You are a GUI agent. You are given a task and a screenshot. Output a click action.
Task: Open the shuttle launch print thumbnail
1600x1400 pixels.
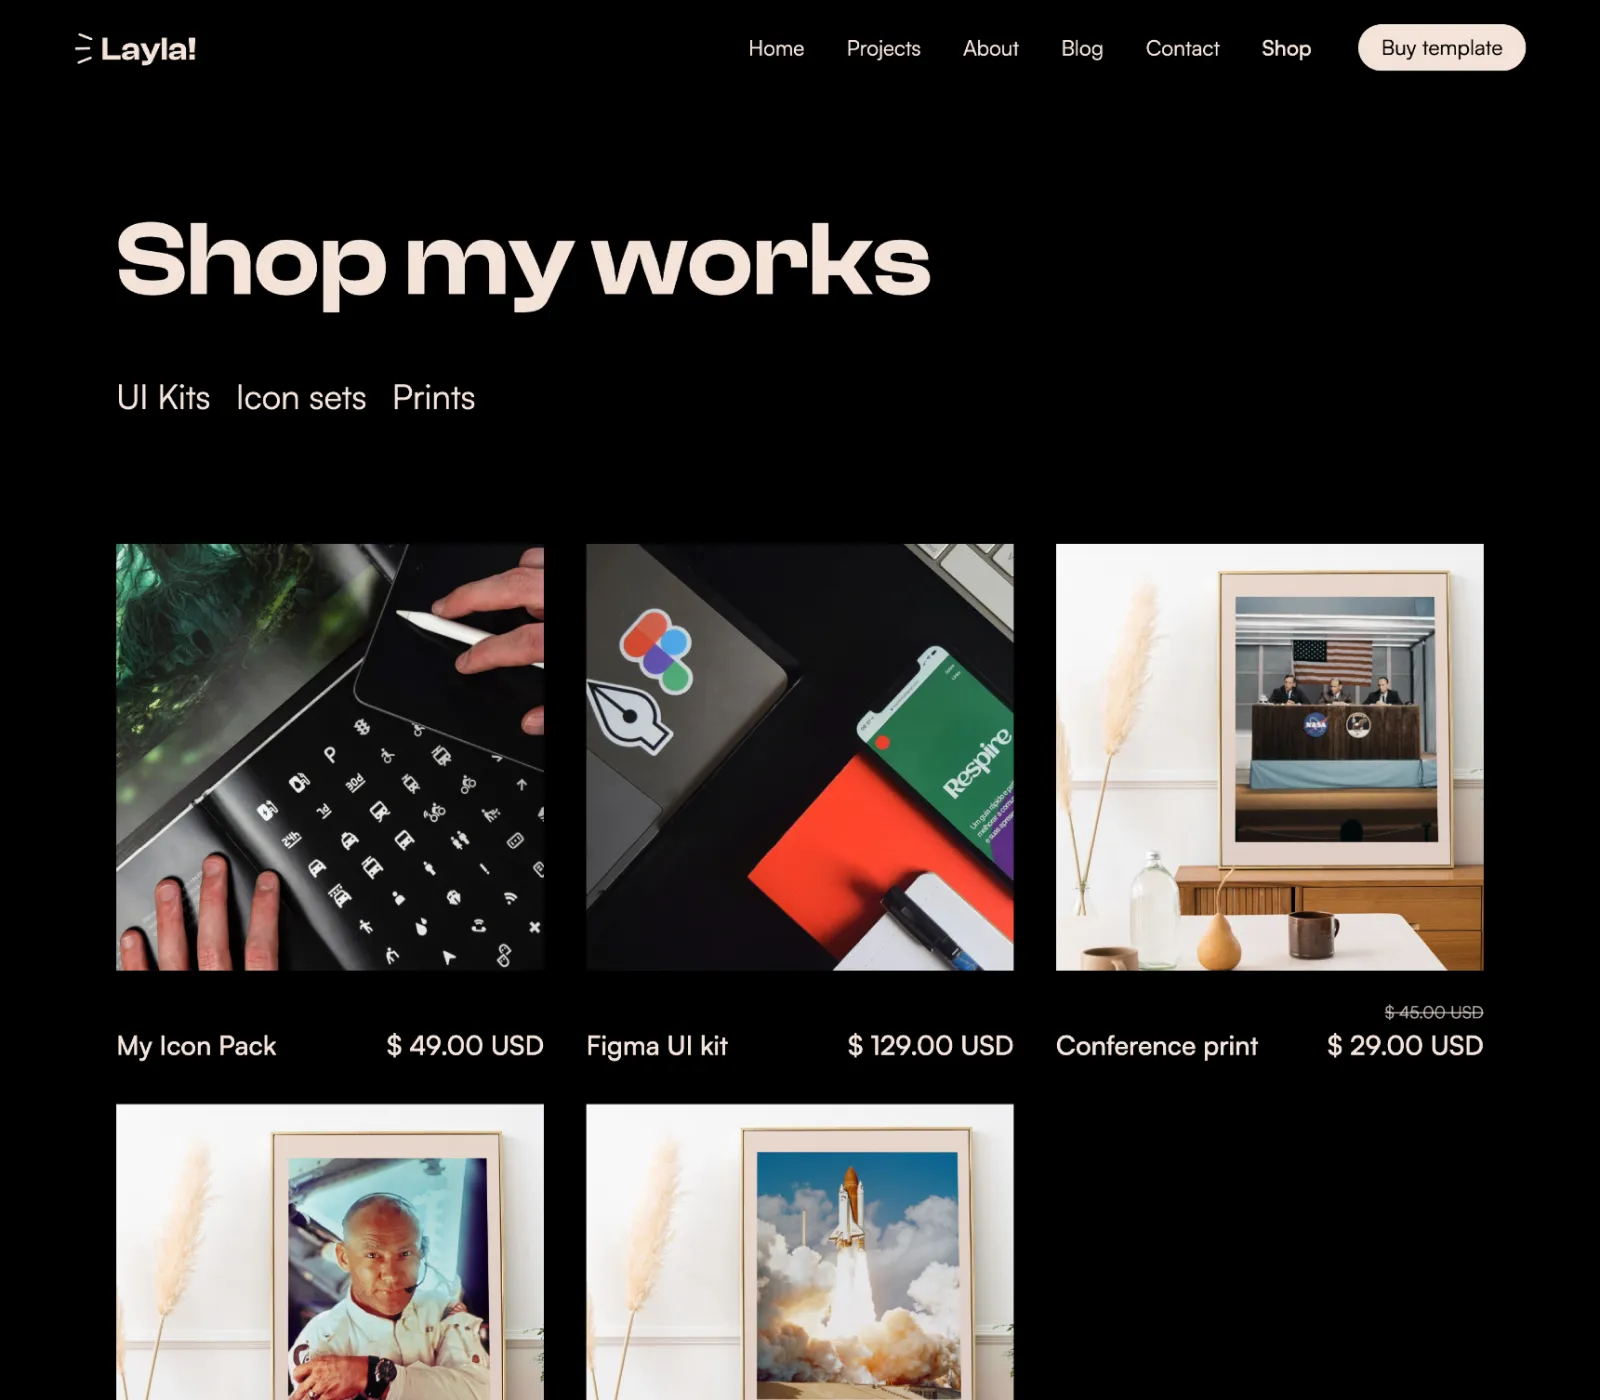(x=800, y=1252)
